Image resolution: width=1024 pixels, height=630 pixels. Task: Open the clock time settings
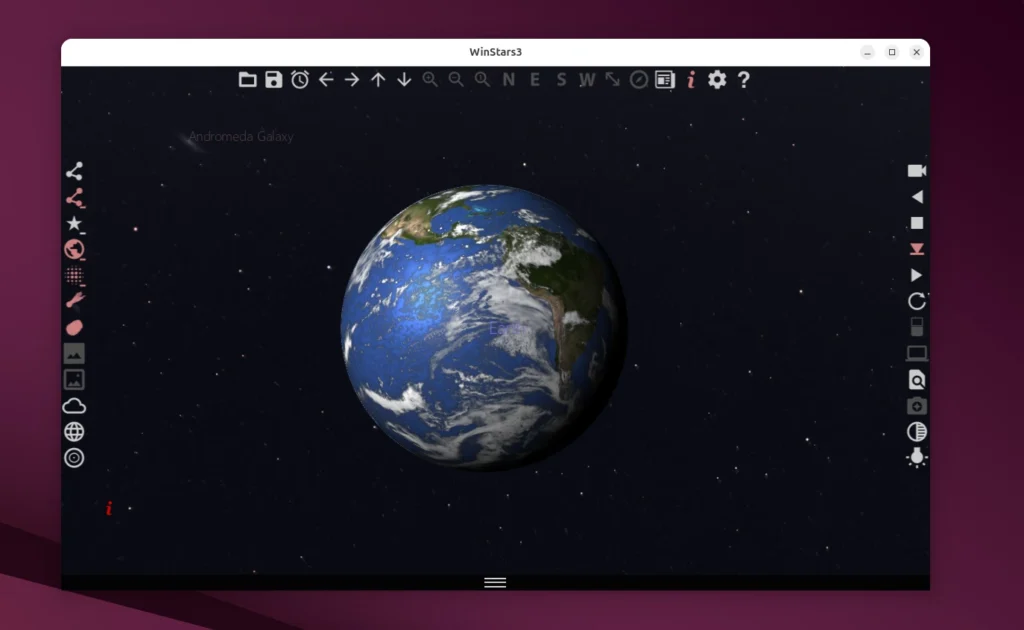coord(300,79)
